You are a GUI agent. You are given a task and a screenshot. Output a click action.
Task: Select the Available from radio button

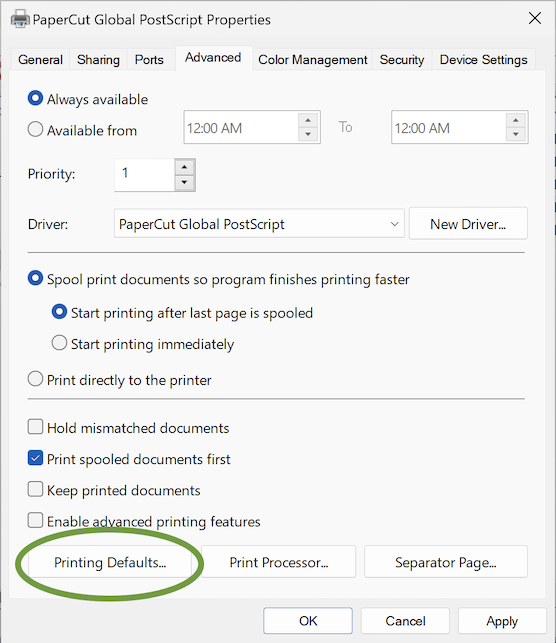point(35,129)
